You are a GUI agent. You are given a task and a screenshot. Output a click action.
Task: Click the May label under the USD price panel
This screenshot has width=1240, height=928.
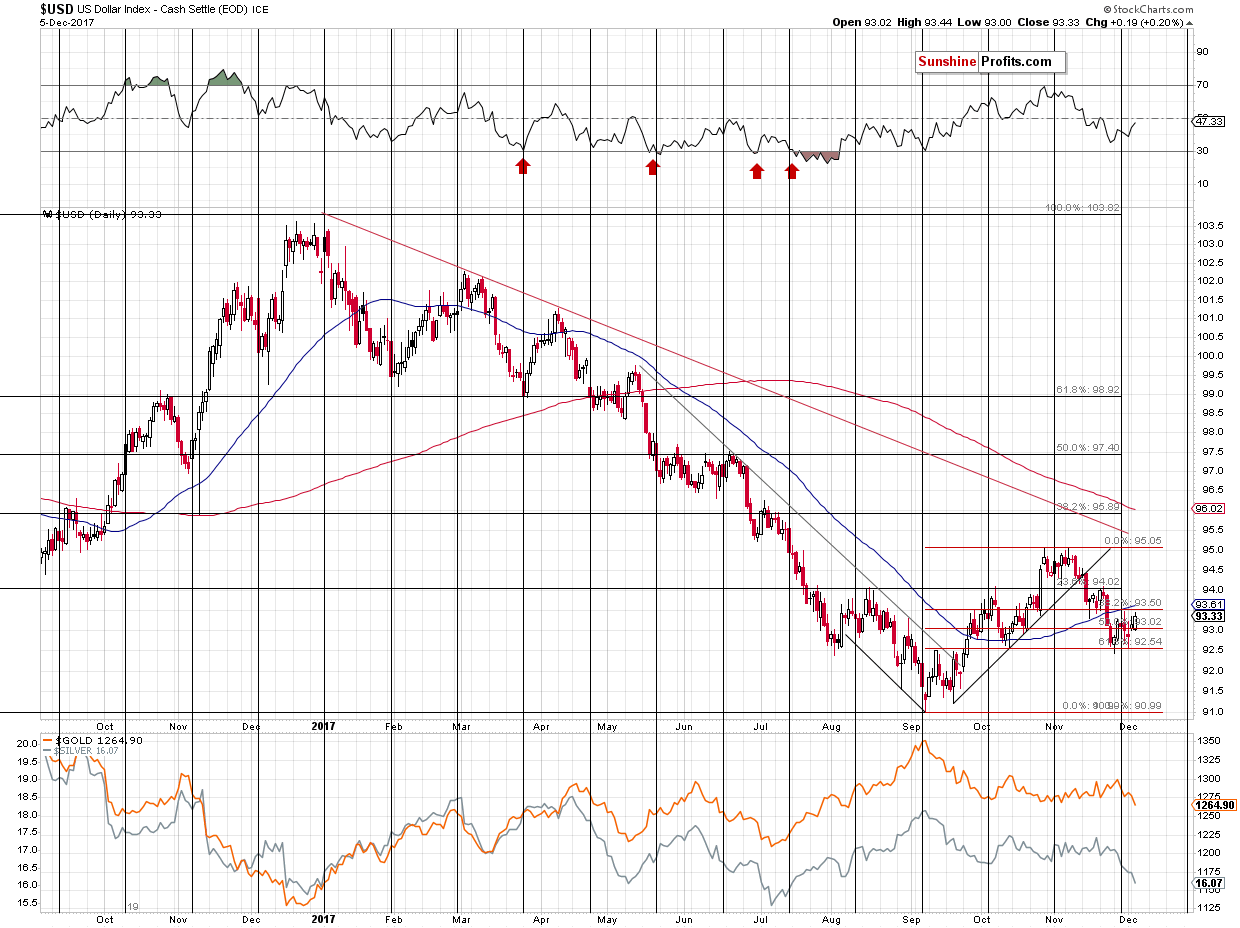point(608,726)
